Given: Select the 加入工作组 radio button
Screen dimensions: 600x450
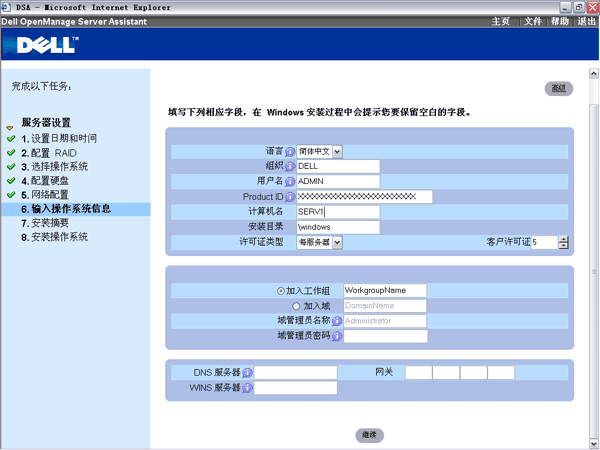Looking at the screenshot, I should (x=280, y=291).
